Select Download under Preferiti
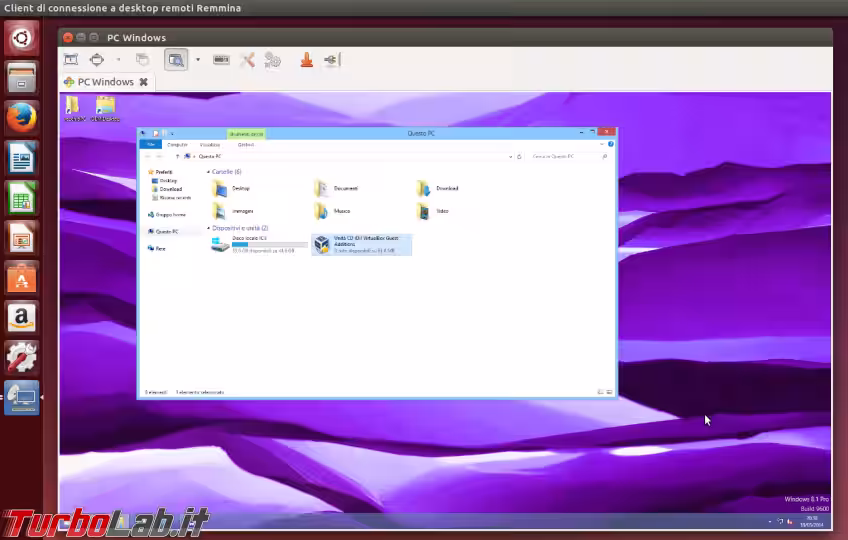The width and height of the screenshot is (848, 540). click(x=167, y=189)
